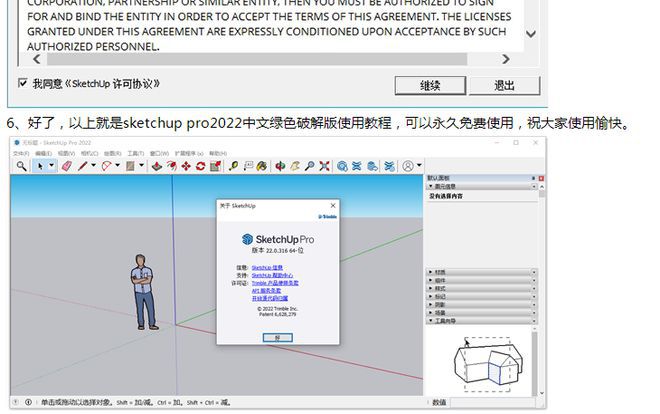Screen dimensions: 660x414
Task: Open the SketchUp 信息 link
Action: [267, 268]
